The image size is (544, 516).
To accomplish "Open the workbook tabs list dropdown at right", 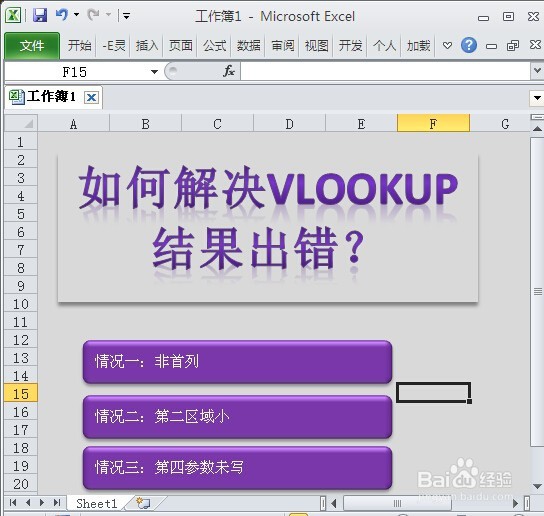I will (x=537, y=98).
